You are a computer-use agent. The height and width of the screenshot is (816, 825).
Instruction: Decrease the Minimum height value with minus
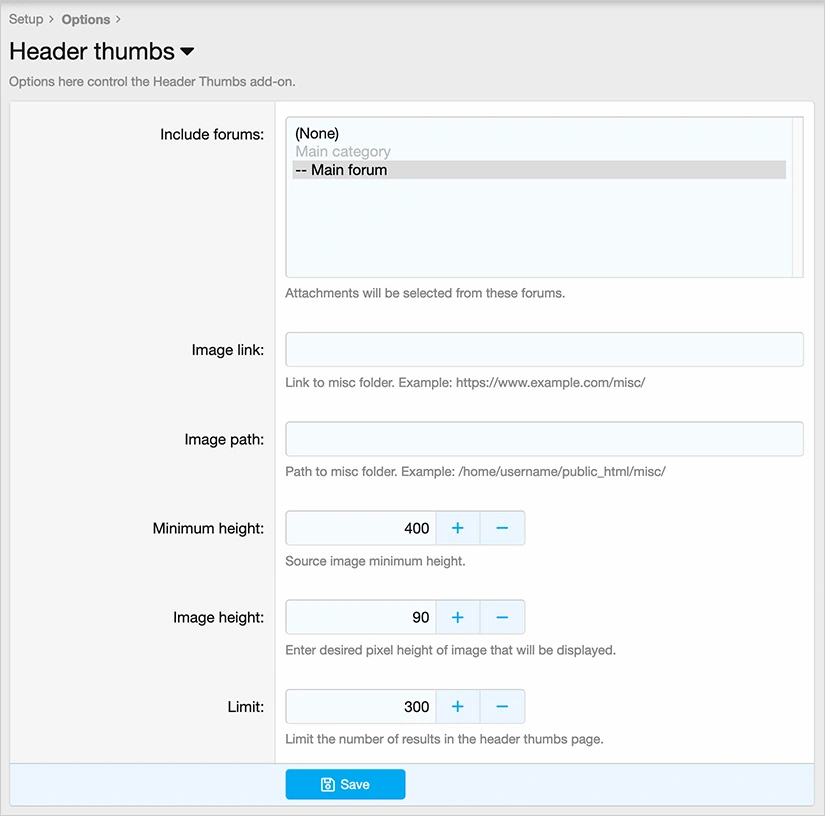tap(502, 528)
